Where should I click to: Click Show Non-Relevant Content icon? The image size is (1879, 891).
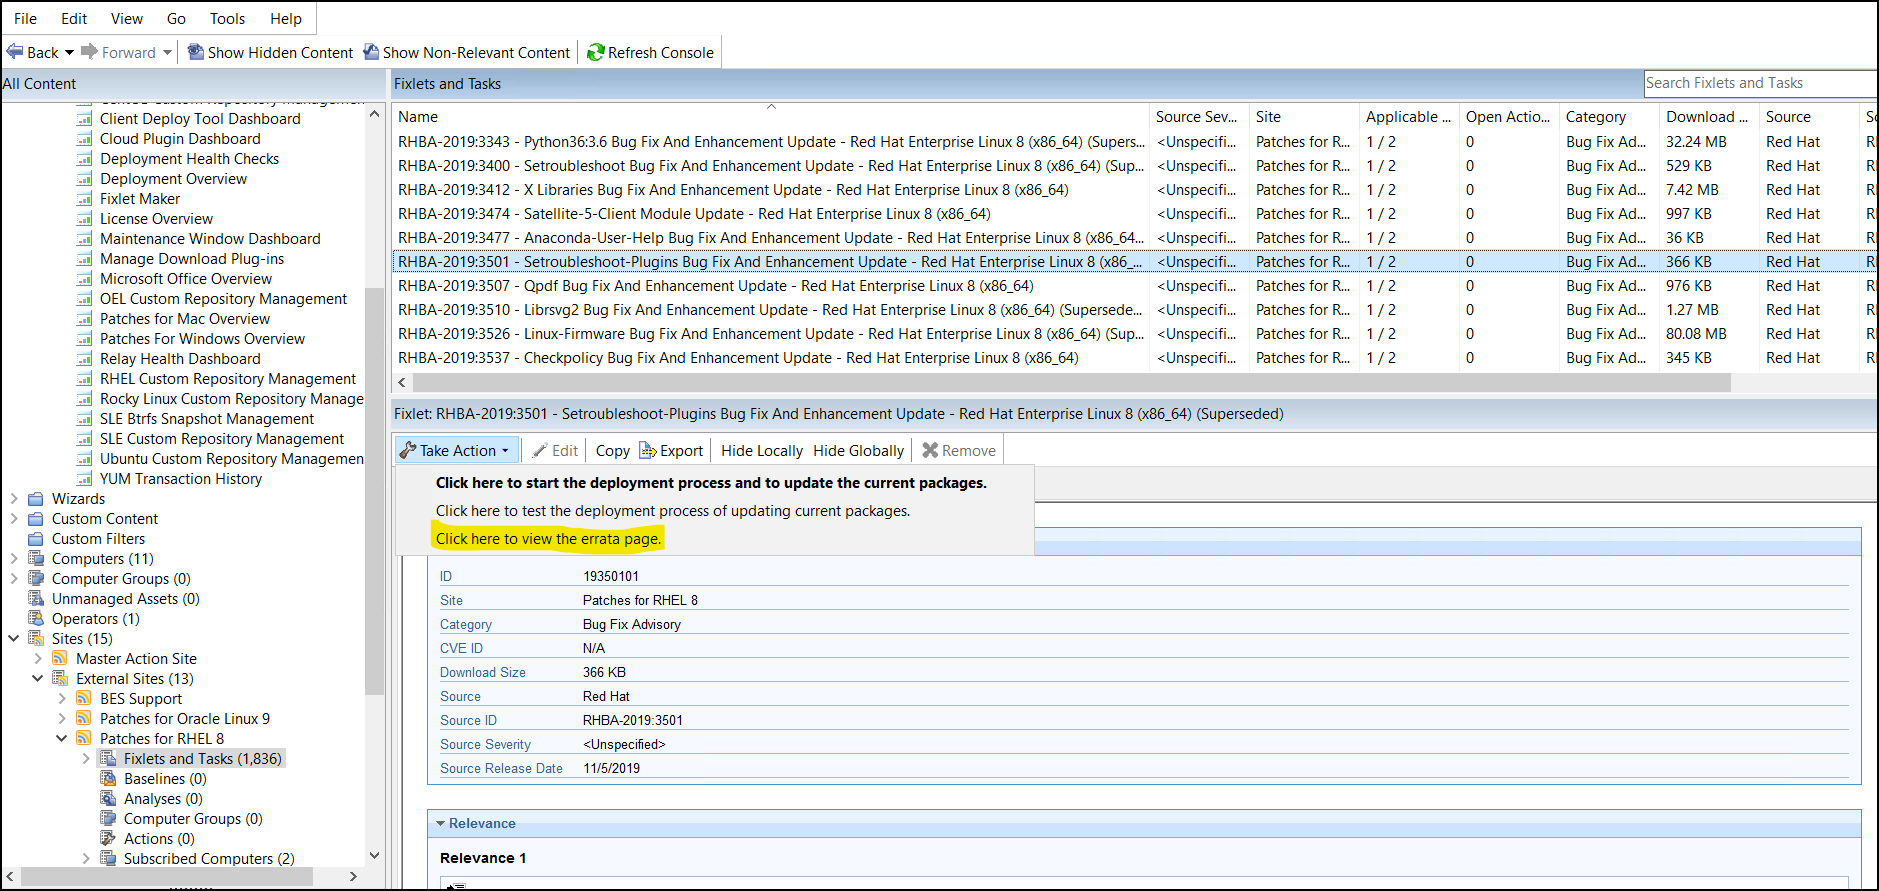pyautogui.click(x=371, y=53)
